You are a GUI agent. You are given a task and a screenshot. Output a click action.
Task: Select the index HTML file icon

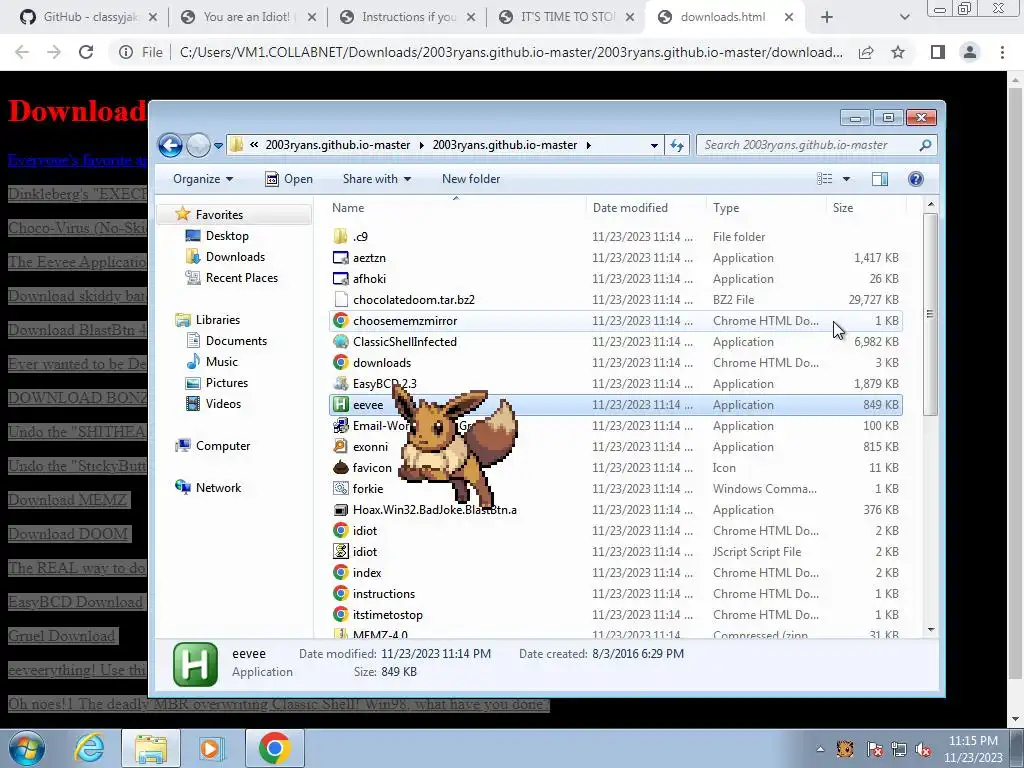340,572
